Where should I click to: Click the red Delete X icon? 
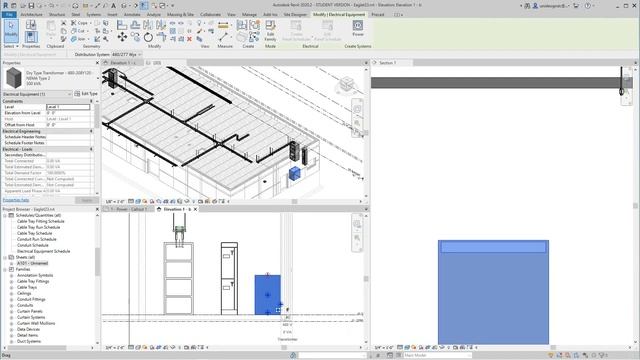(189, 39)
